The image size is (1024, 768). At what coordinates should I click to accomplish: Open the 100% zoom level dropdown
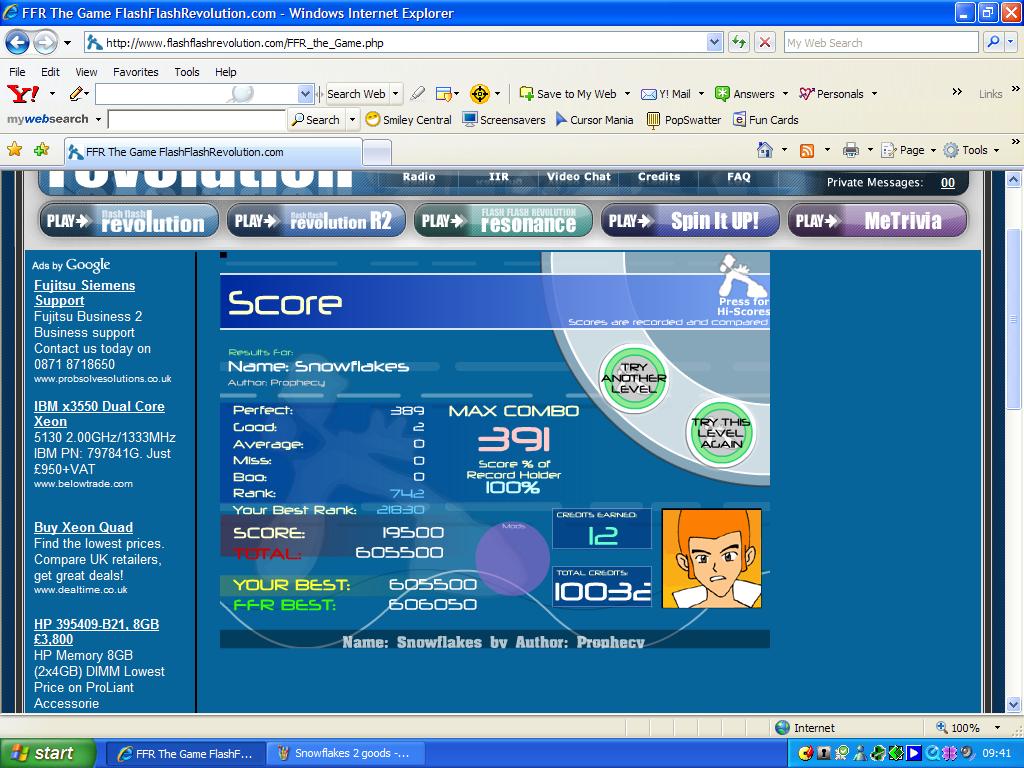[997, 728]
